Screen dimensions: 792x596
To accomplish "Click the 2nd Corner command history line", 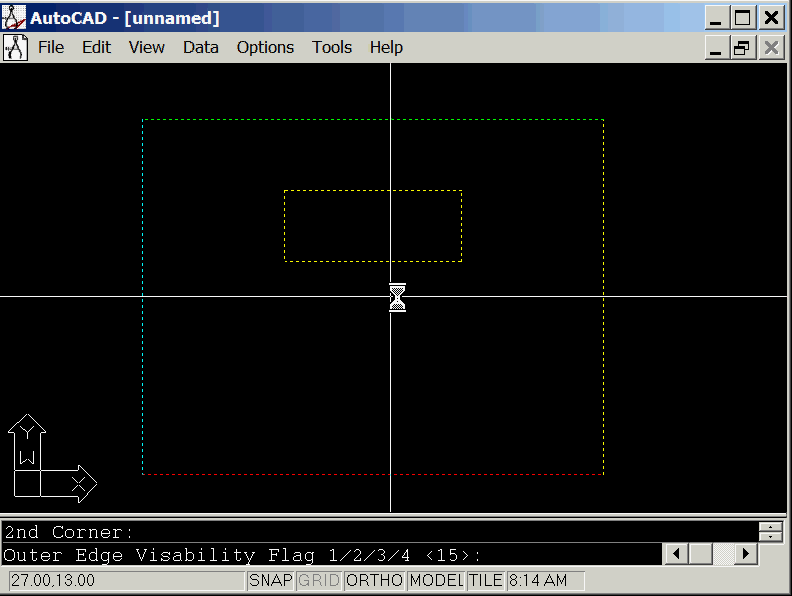I will pos(69,532).
